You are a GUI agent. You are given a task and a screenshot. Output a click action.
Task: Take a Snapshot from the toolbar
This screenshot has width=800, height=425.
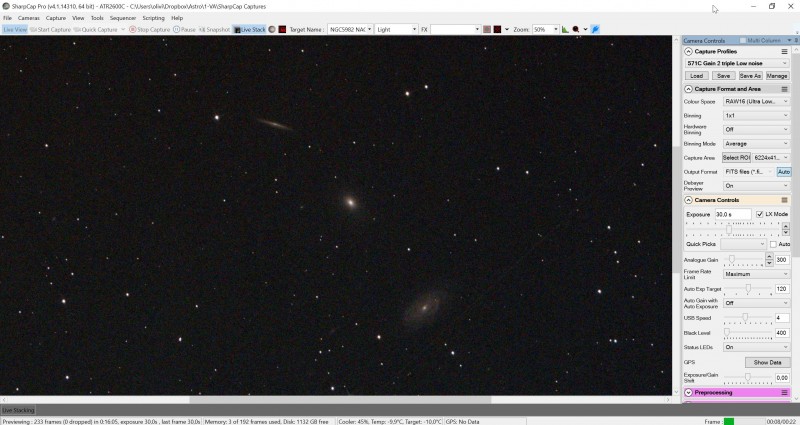coord(214,30)
